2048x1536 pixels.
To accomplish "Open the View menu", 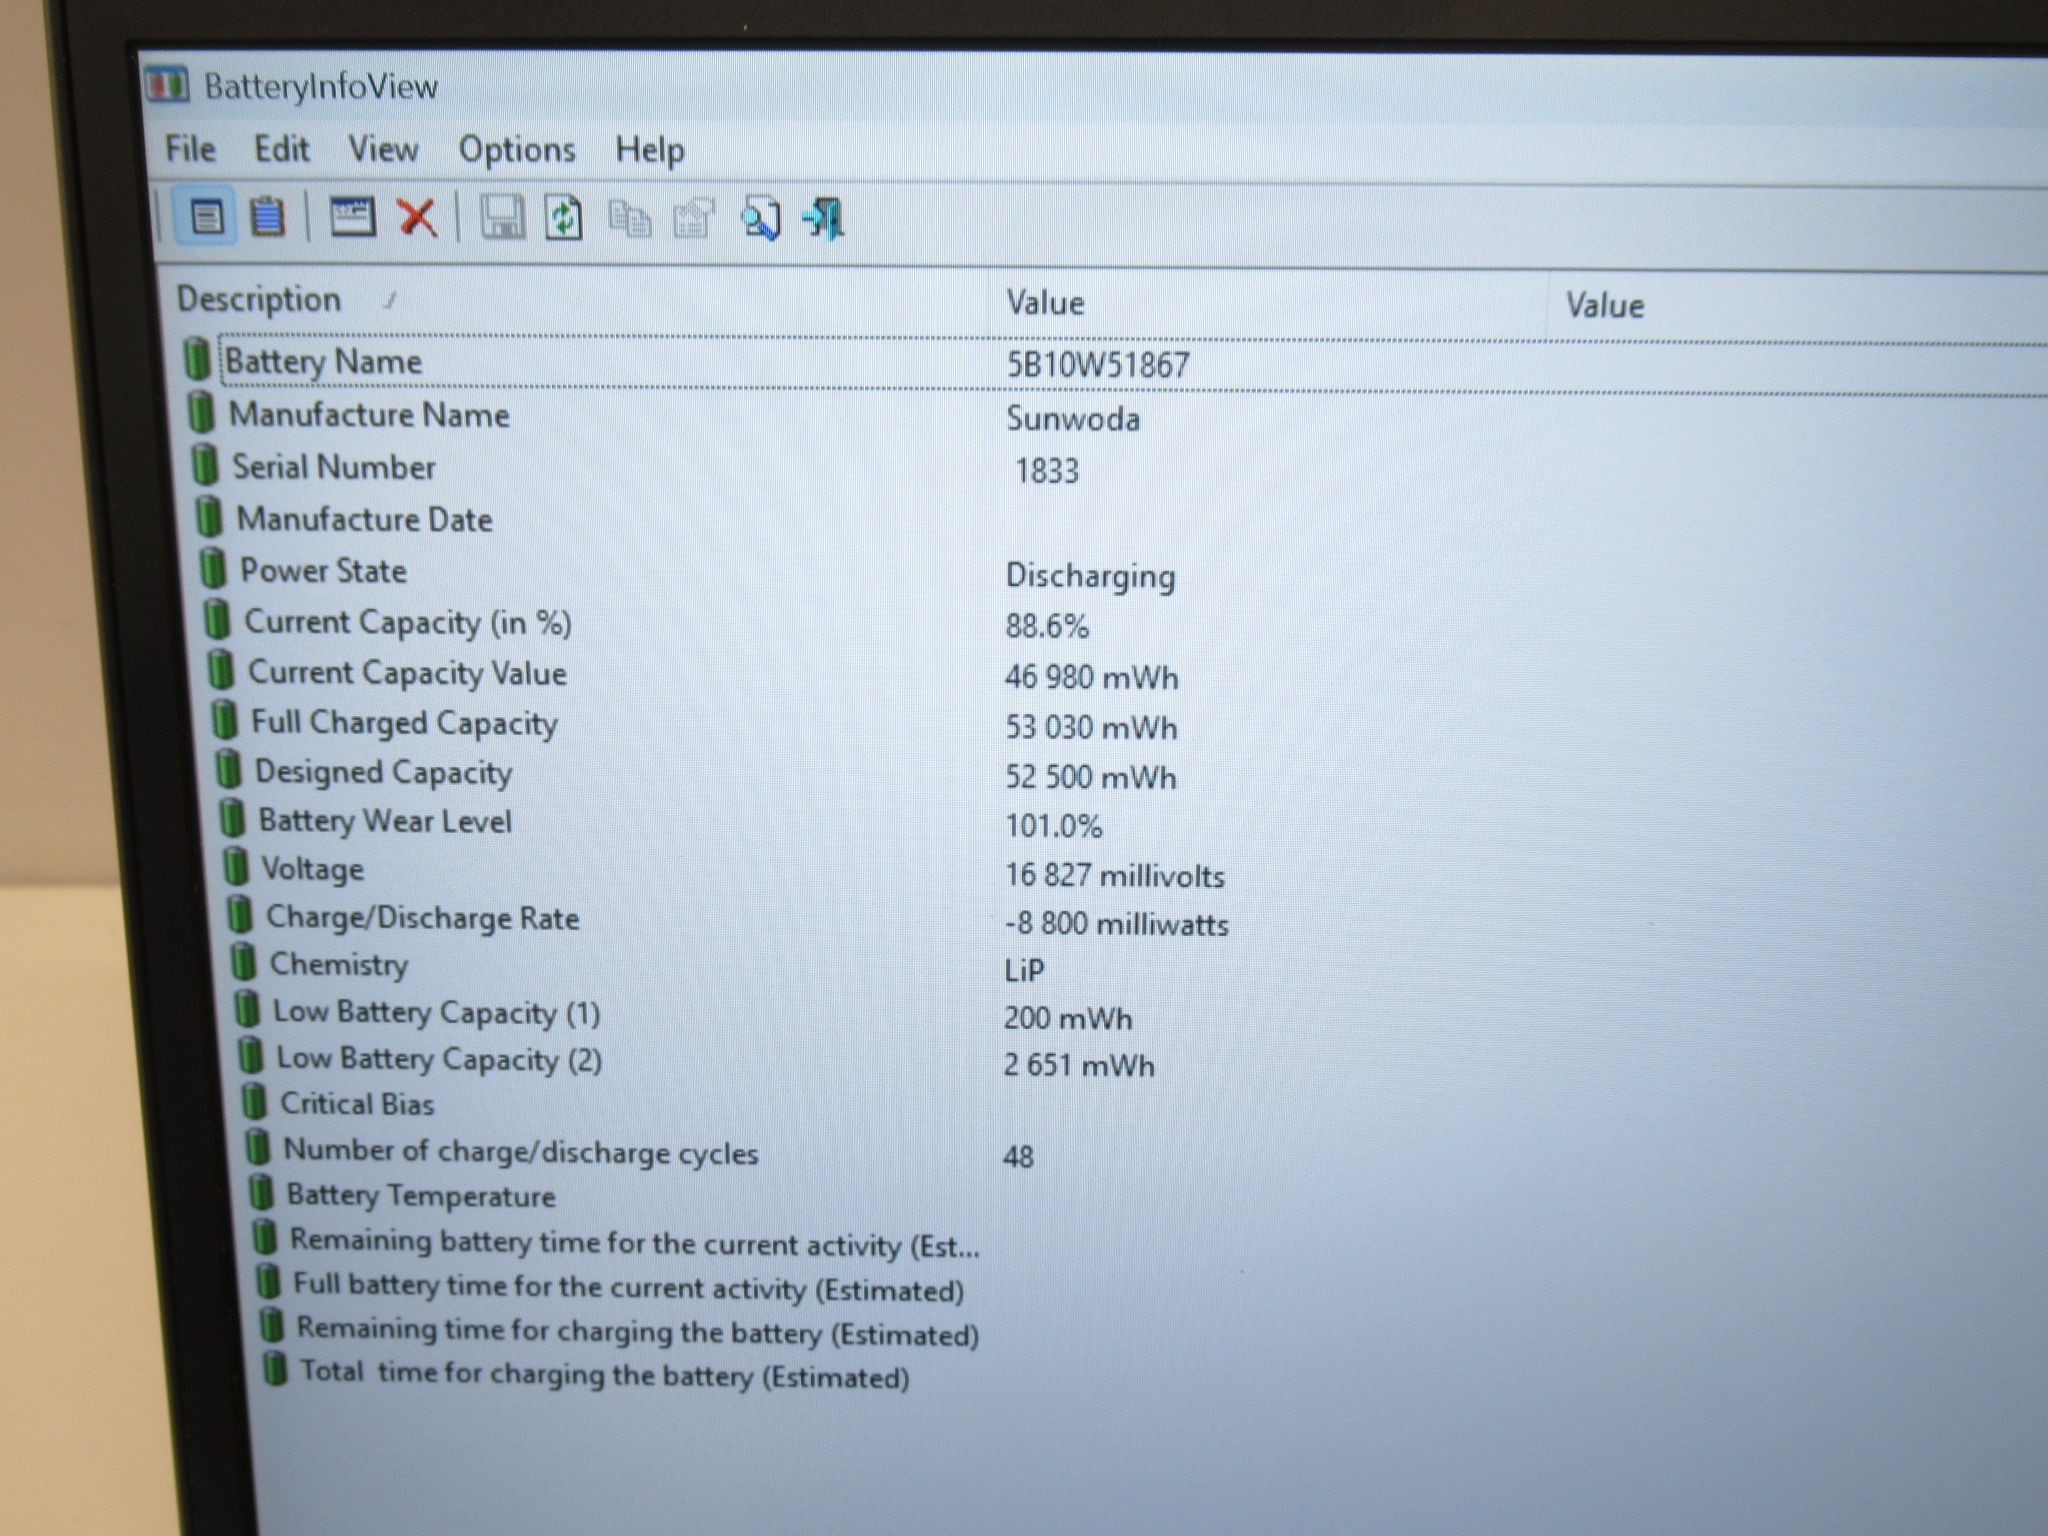I will (x=383, y=150).
